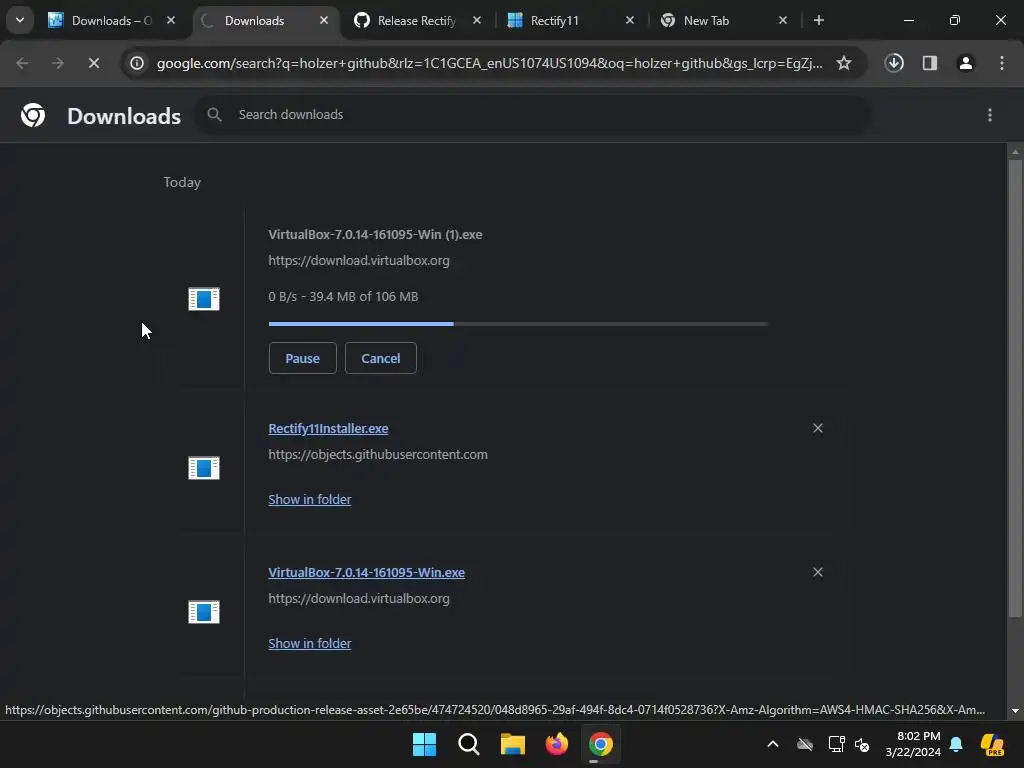
Task: Focus the Search downloads field
Action: pyautogui.click(x=533, y=115)
